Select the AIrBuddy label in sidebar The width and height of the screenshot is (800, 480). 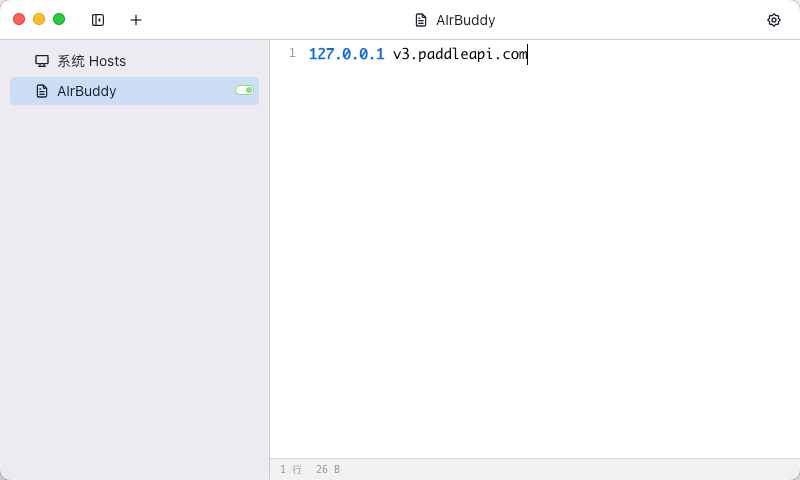click(86, 91)
